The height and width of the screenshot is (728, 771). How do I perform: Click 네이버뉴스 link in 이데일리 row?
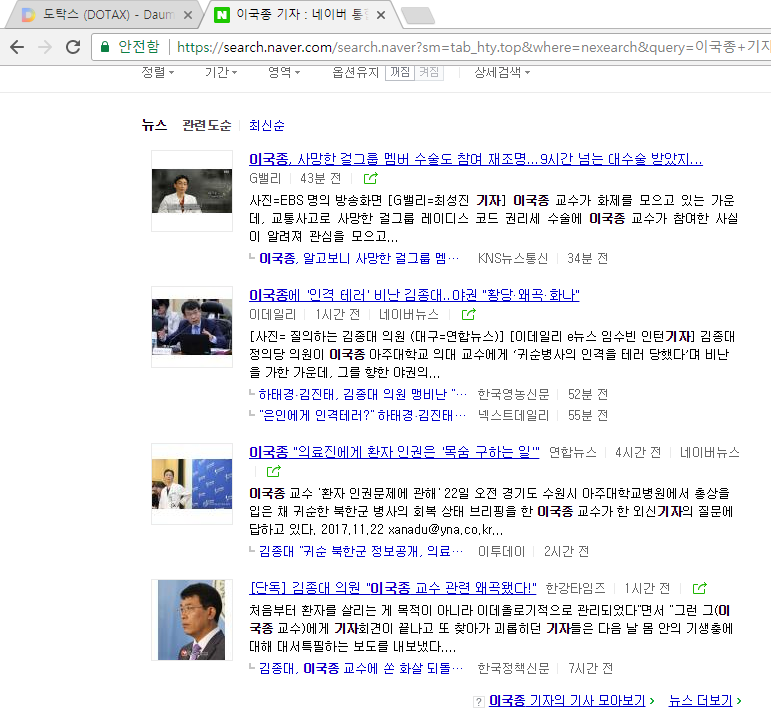[409, 315]
